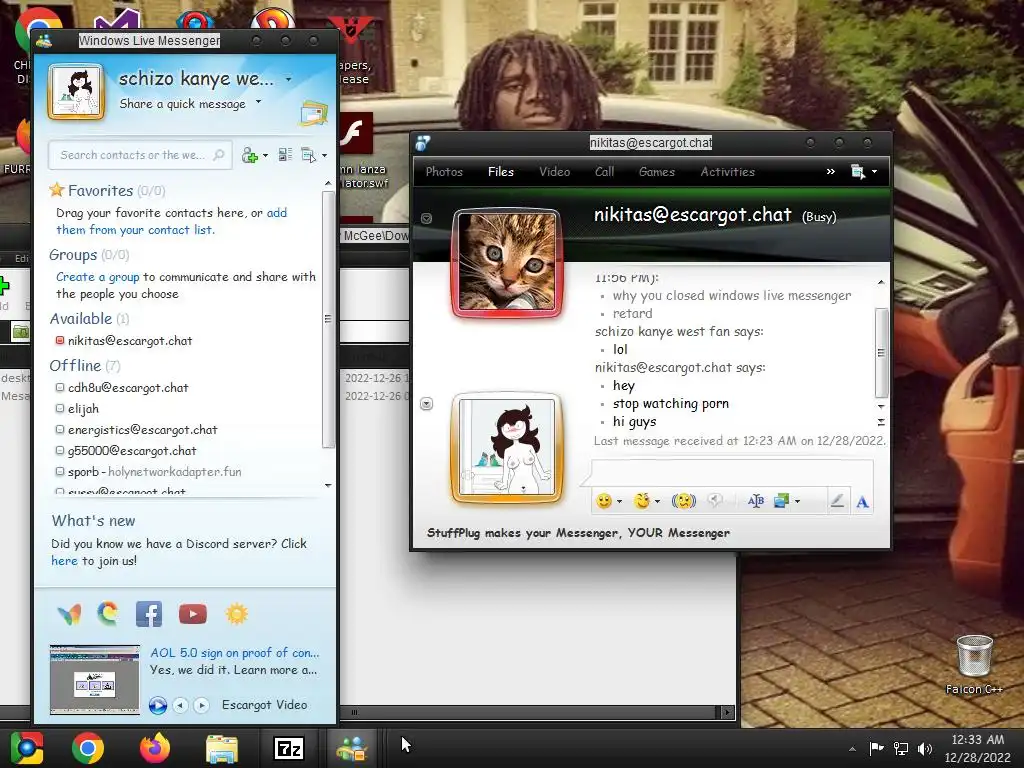Click the search magnifier icon
Screen dimensions: 1024x768
point(219,155)
